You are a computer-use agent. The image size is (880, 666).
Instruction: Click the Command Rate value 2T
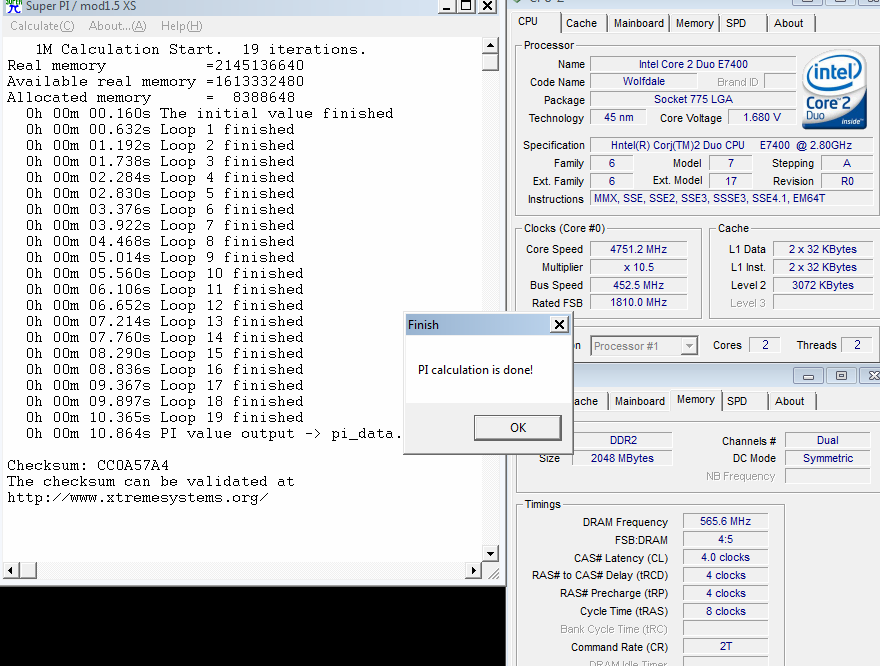pos(725,646)
